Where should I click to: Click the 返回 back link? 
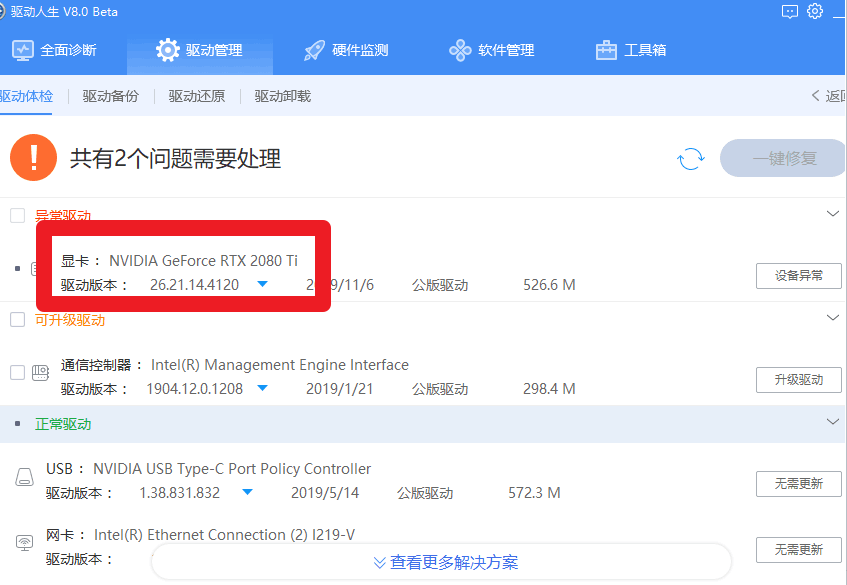[829, 96]
